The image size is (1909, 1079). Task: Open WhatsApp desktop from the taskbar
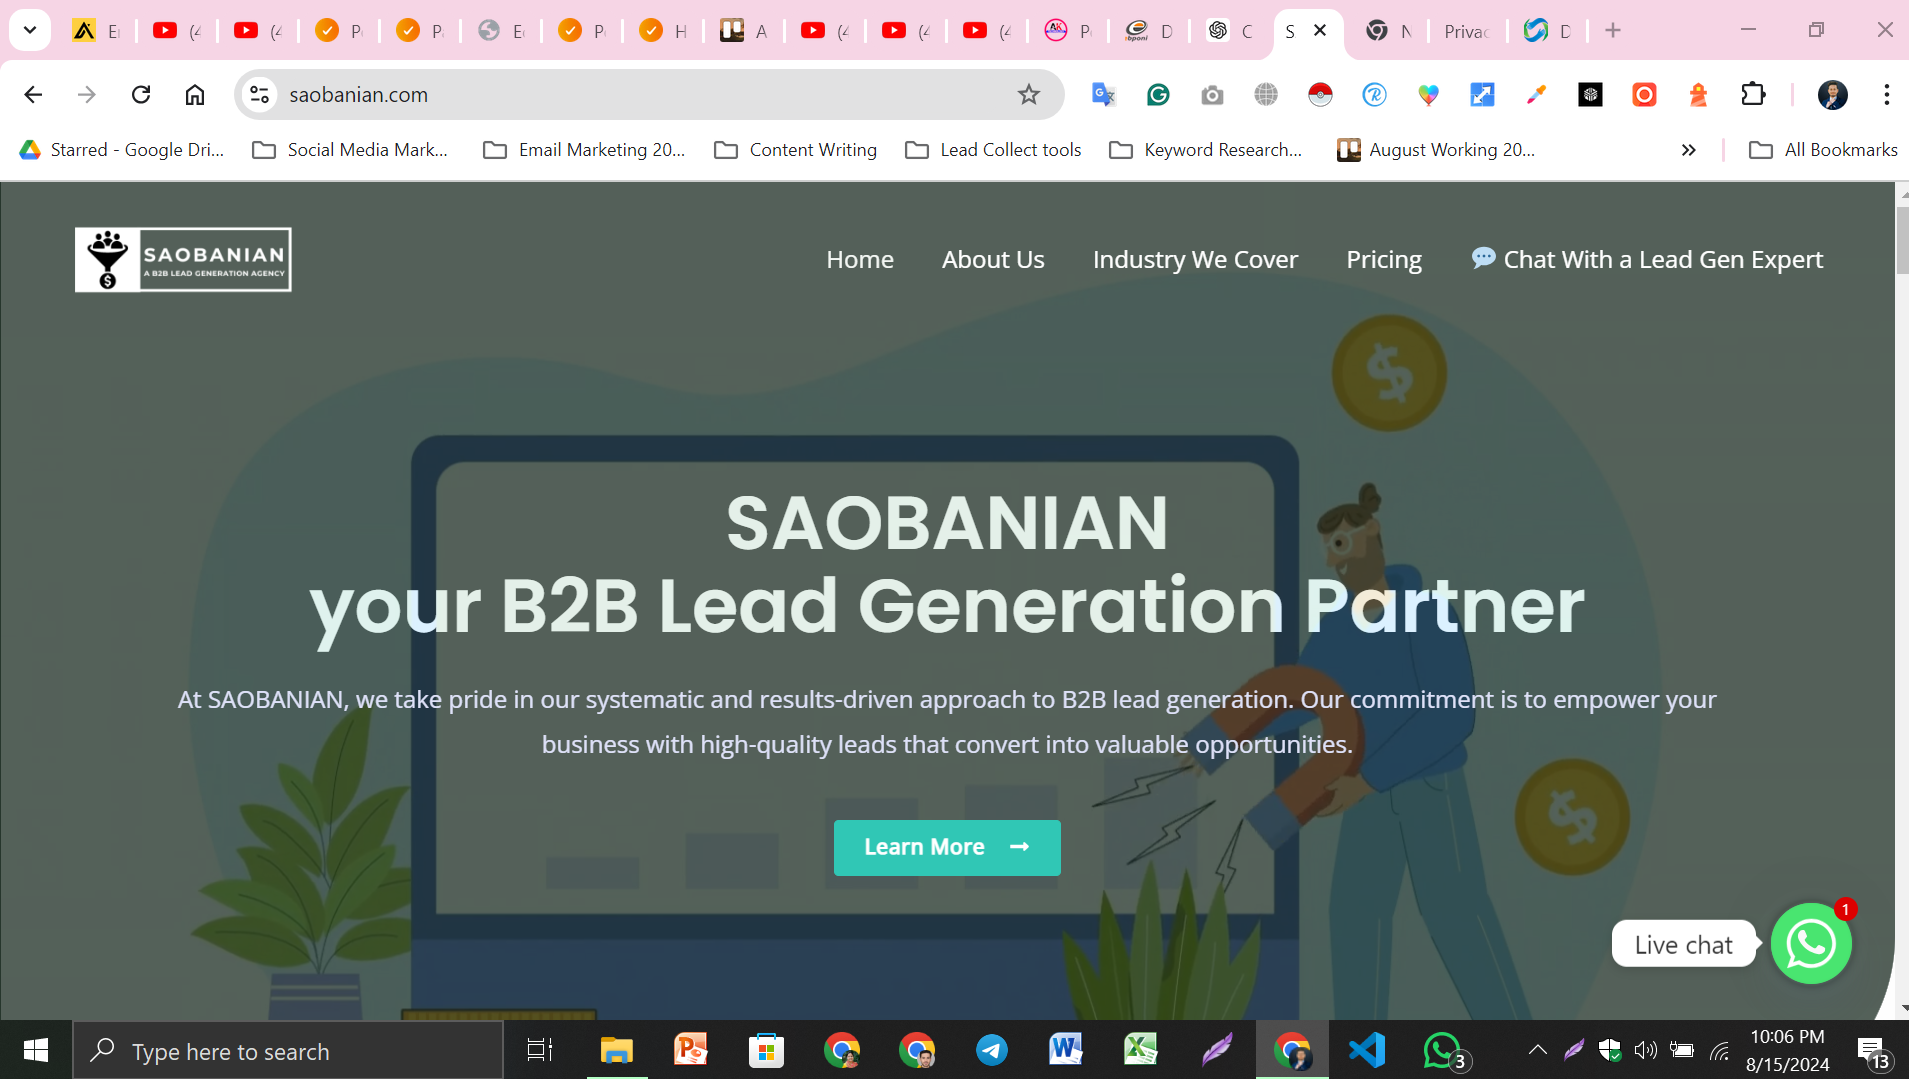pos(1443,1050)
